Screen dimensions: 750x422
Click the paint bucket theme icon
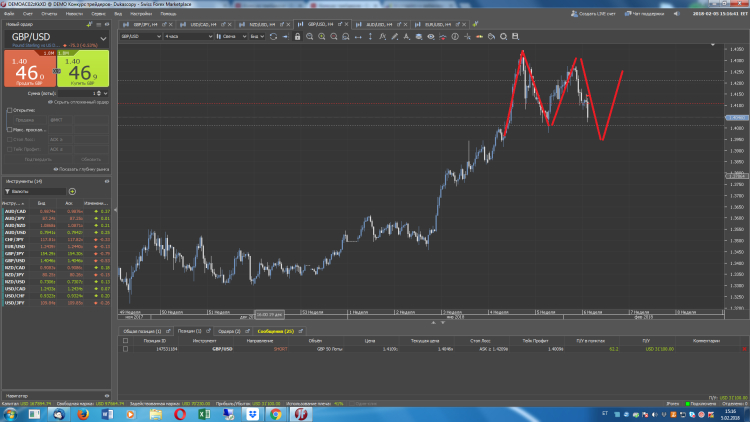coord(491,36)
